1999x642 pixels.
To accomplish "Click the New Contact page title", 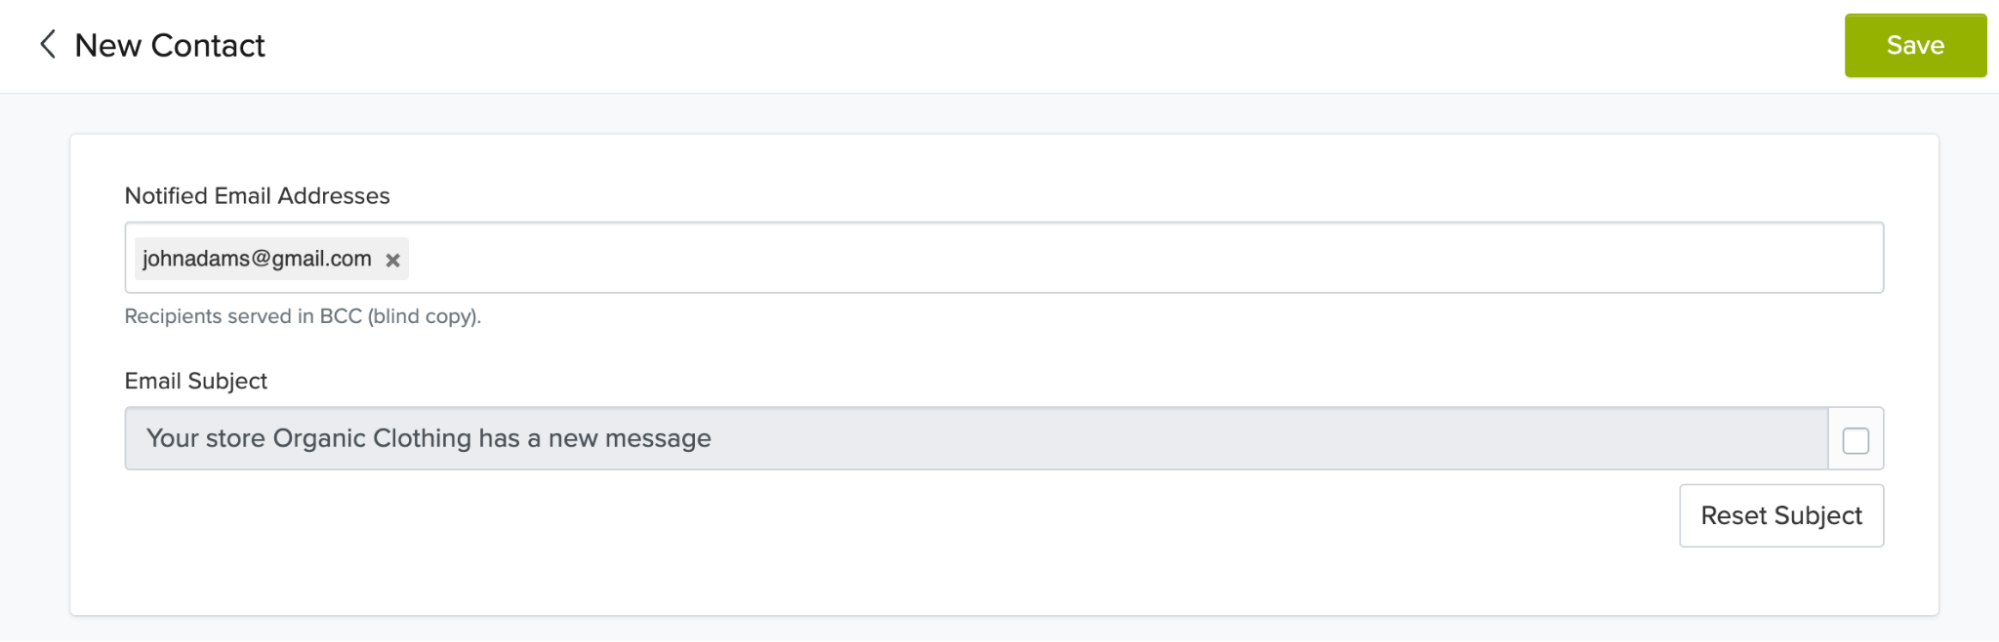I will pyautogui.click(x=169, y=46).
